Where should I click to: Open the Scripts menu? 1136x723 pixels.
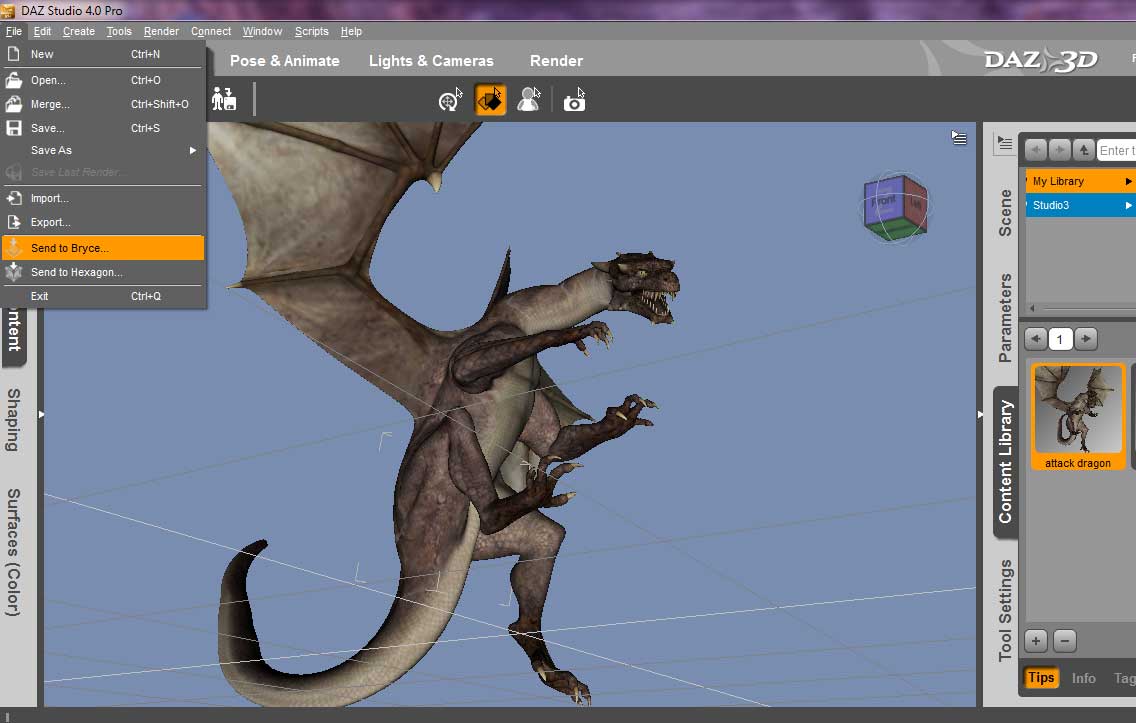coord(312,31)
